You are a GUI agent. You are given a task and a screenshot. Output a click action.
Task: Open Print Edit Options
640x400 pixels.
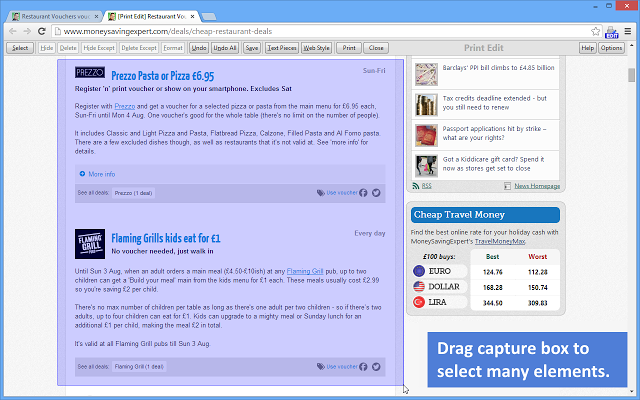point(611,48)
